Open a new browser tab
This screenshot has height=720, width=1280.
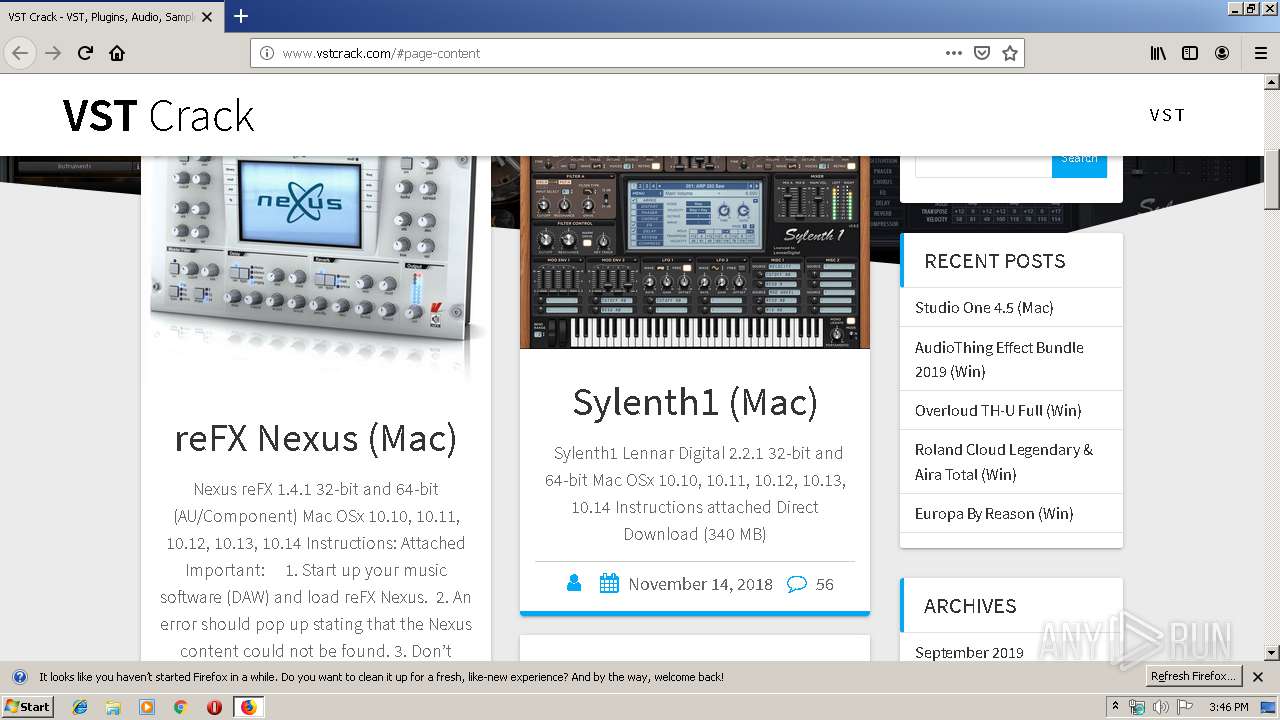pyautogui.click(x=241, y=16)
